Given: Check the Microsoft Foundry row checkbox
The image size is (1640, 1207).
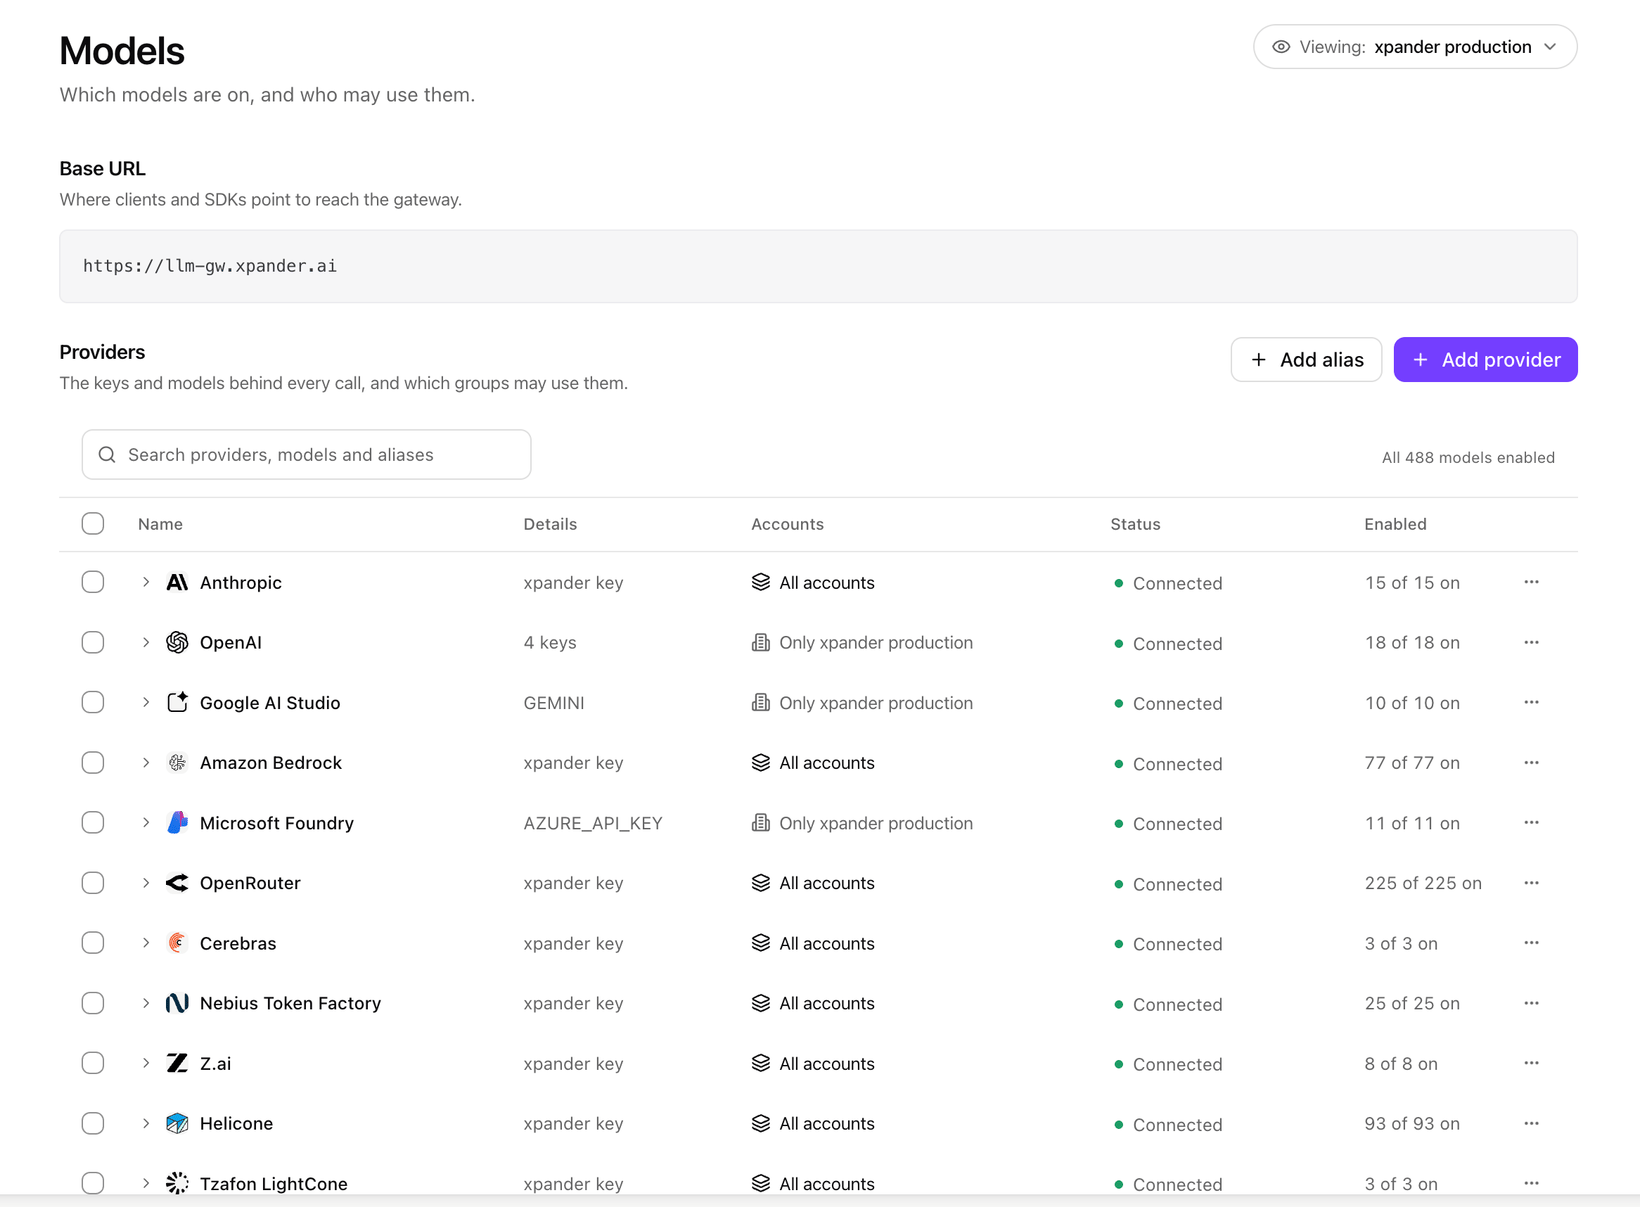Looking at the screenshot, I should (x=93, y=822).
